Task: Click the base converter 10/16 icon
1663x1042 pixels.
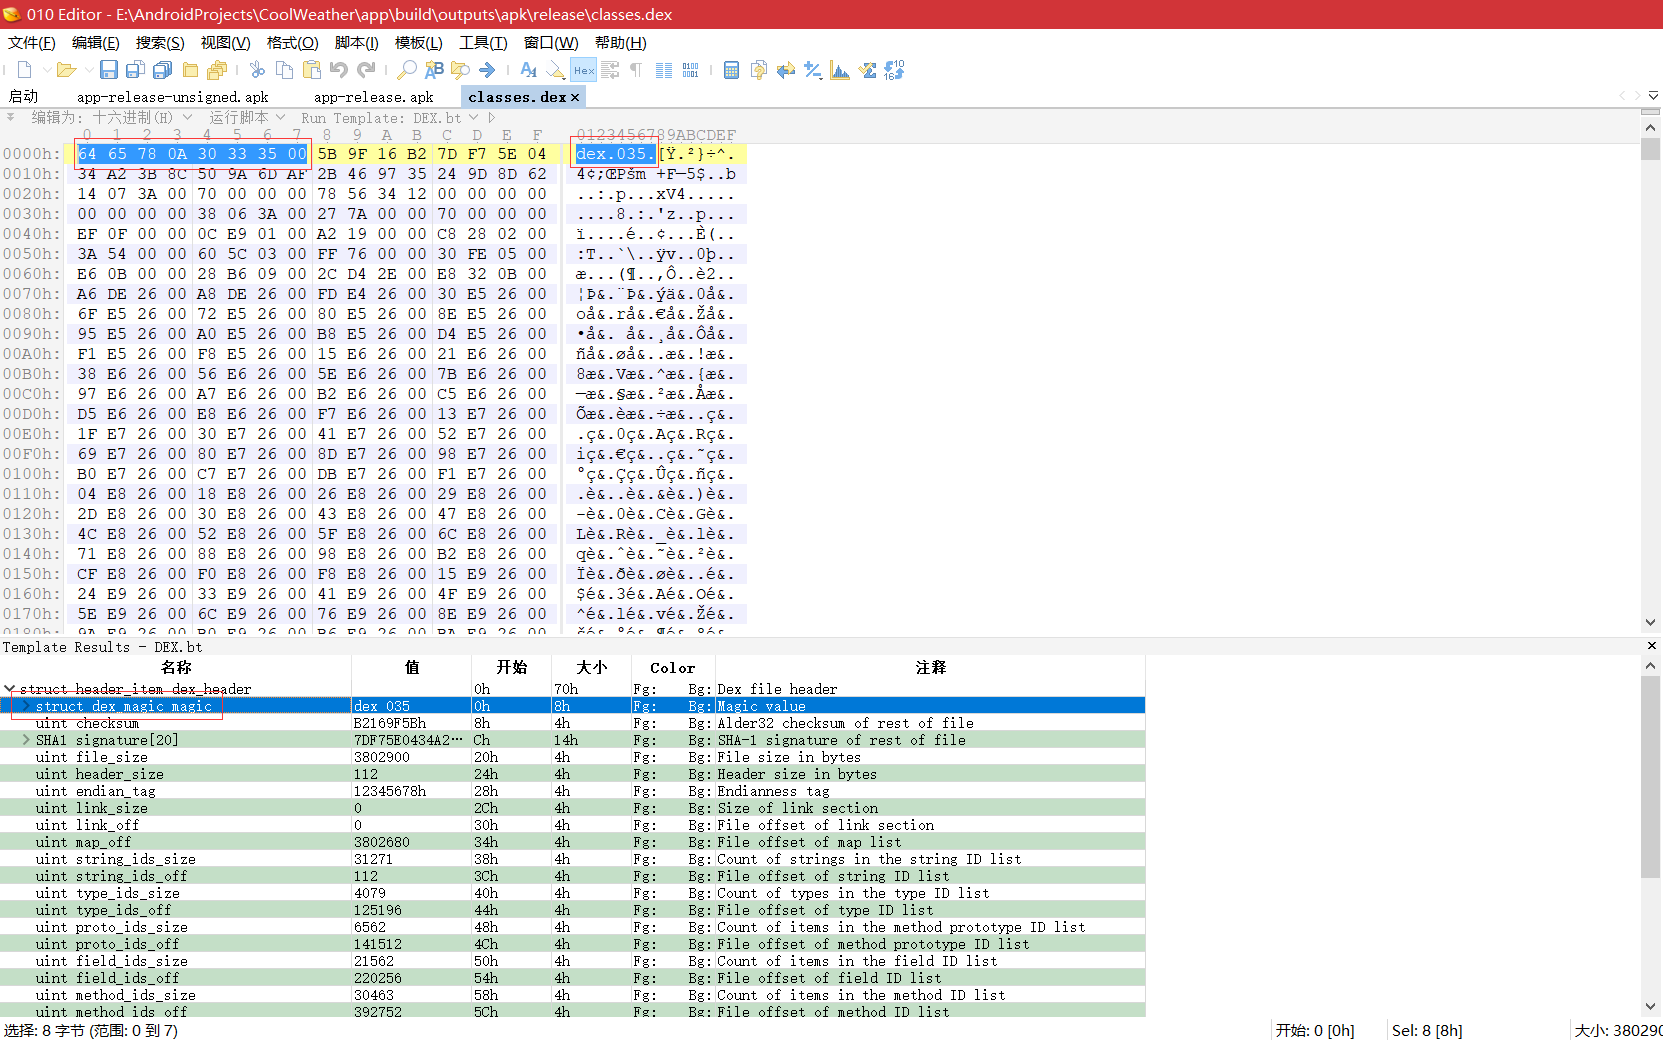Action: tap(895, 70)
